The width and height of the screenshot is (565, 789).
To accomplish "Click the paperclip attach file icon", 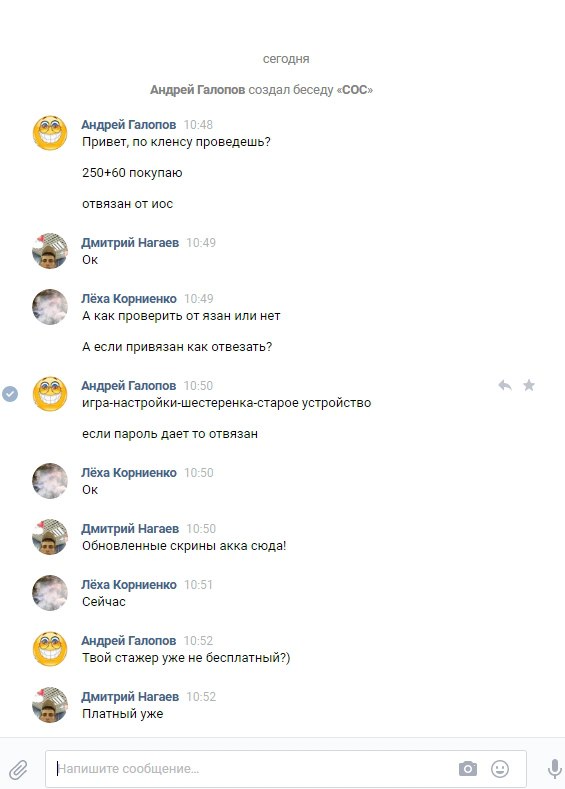I will coord(18,769).
